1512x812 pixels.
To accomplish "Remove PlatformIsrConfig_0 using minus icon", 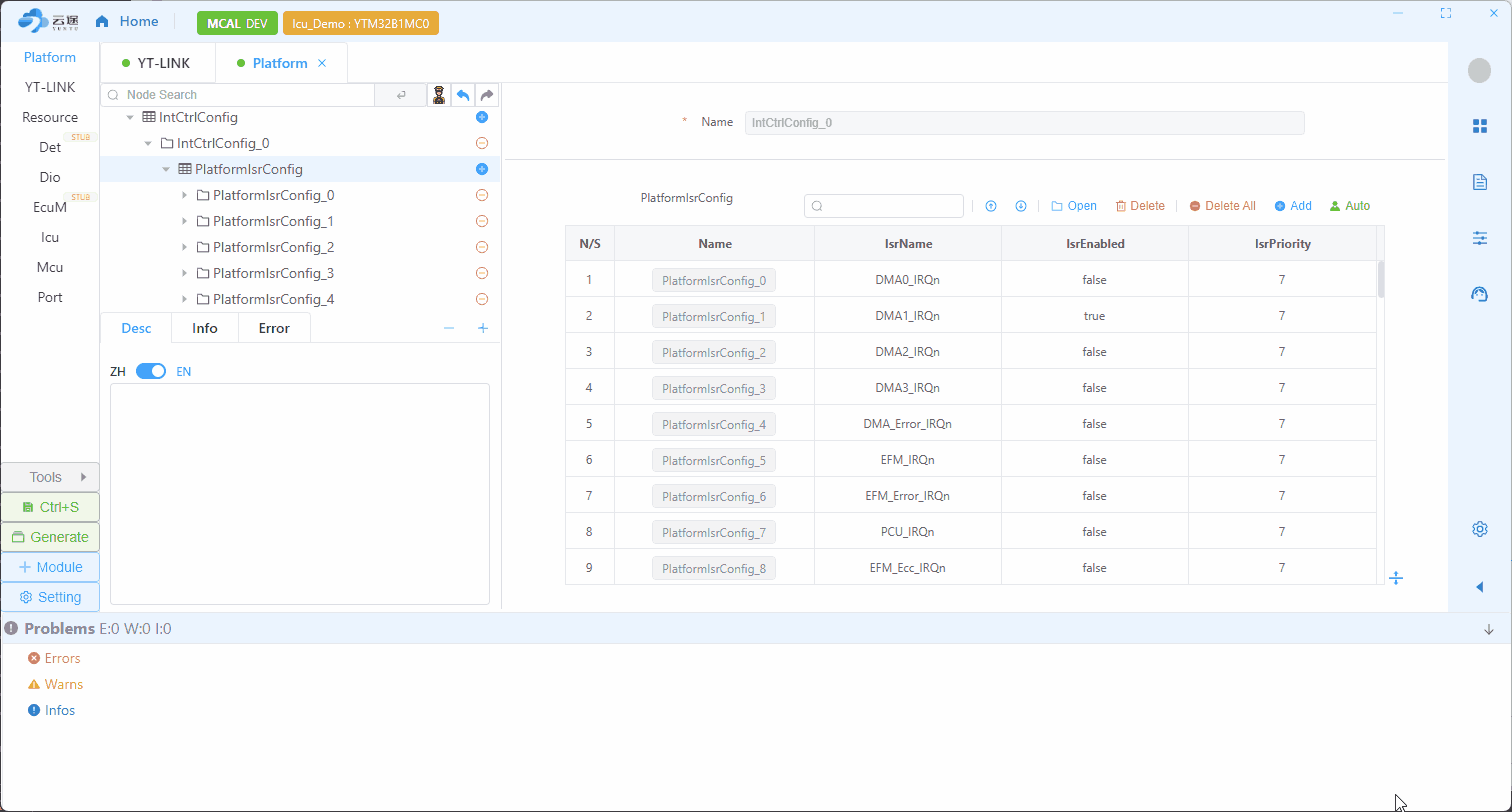I will (x=481, y=195).
